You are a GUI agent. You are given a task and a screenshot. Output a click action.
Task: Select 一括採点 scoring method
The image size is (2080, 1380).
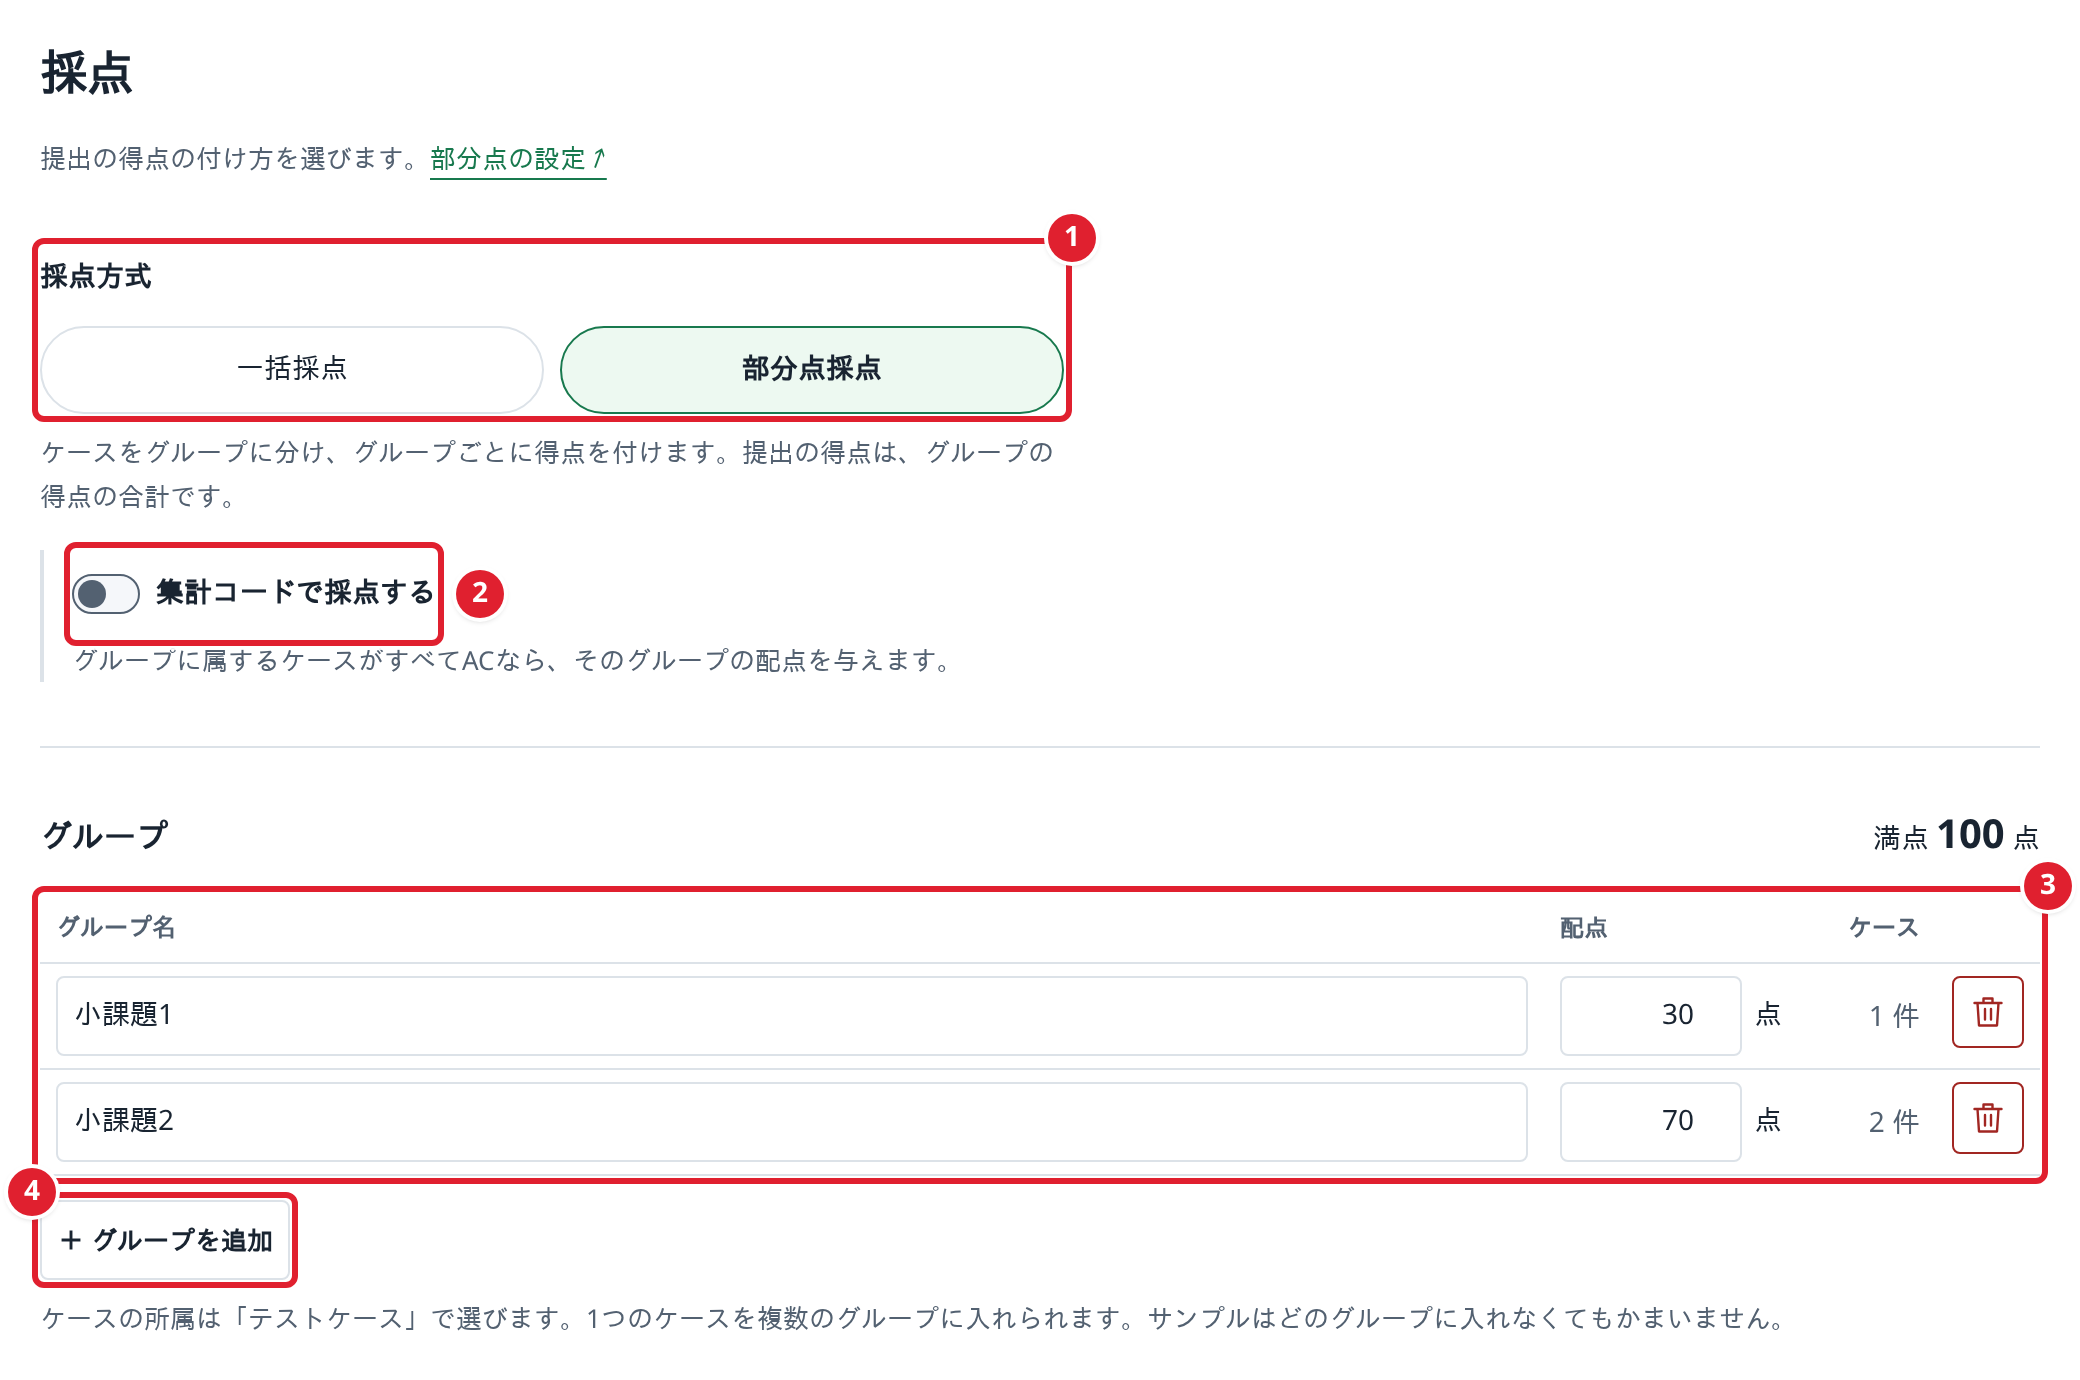[292, 369]
